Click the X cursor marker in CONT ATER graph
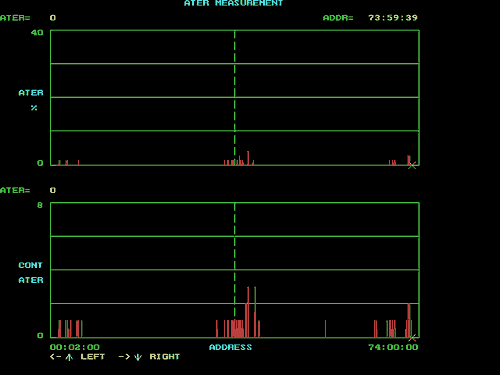Image resolution: width=500 pixels, height=375 pixels. [412, 338]
